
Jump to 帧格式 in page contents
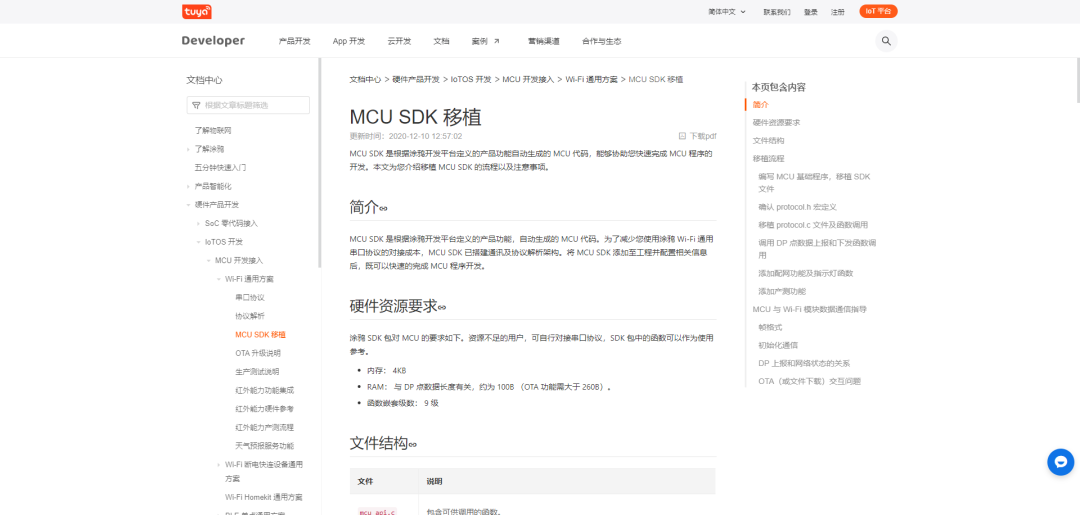click(770, 327)
